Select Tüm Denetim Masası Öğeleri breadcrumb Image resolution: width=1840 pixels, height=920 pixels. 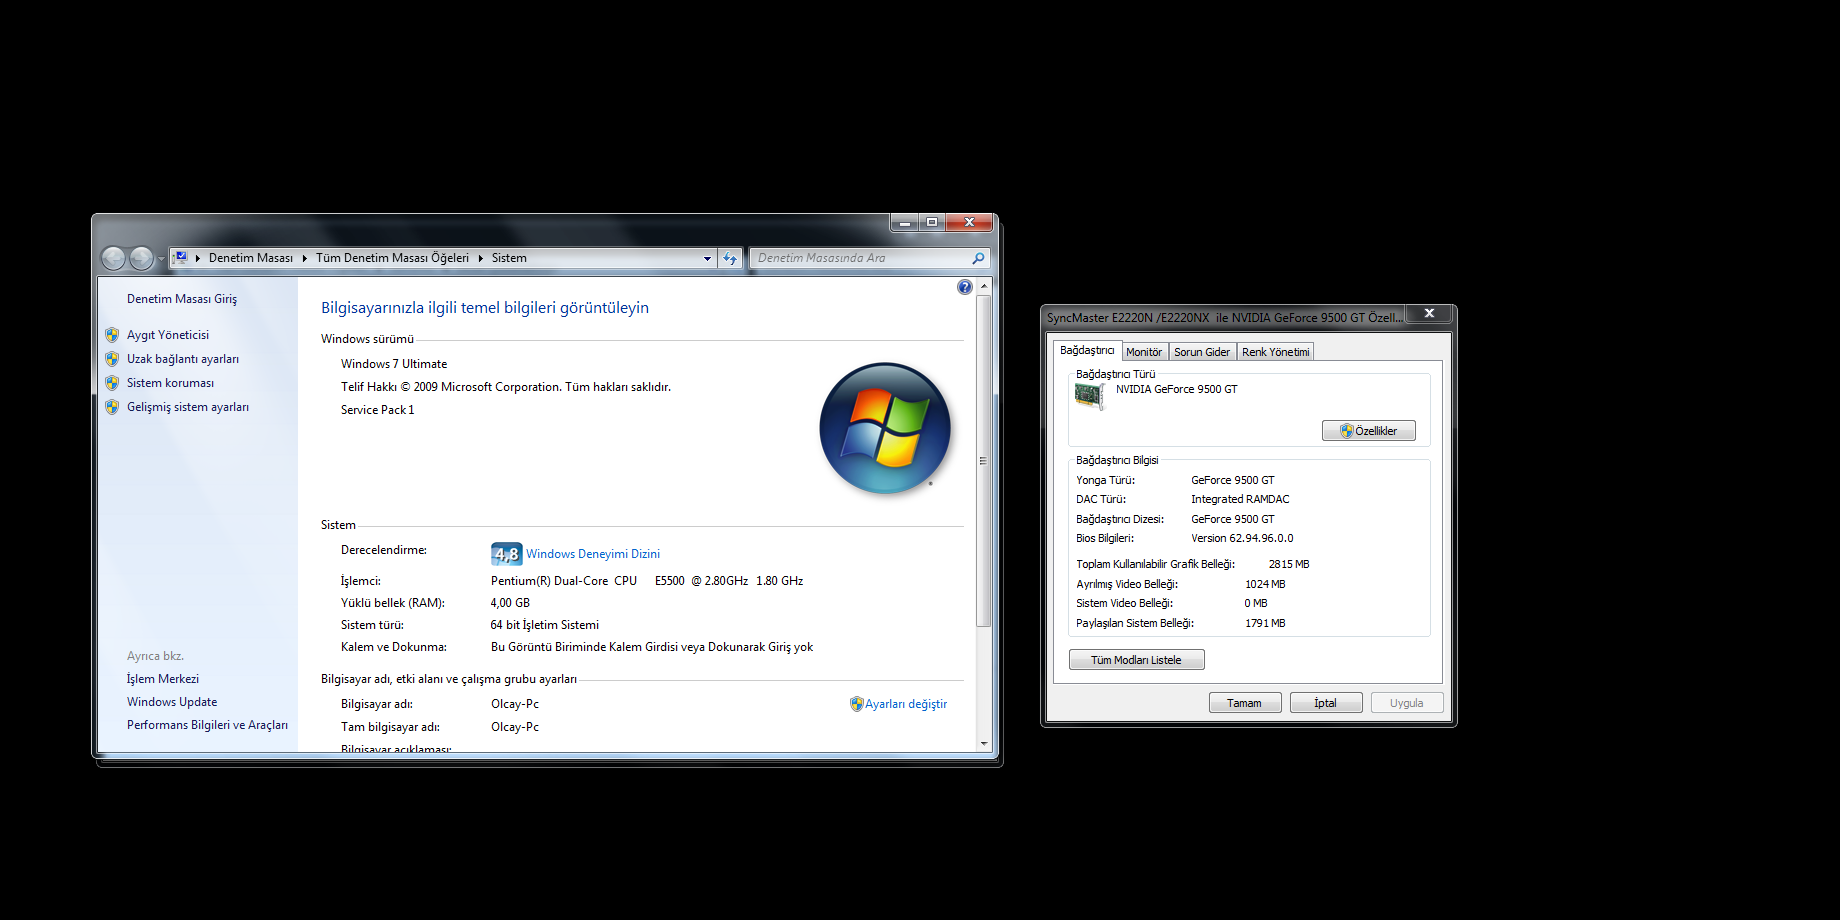pos(392,258)
